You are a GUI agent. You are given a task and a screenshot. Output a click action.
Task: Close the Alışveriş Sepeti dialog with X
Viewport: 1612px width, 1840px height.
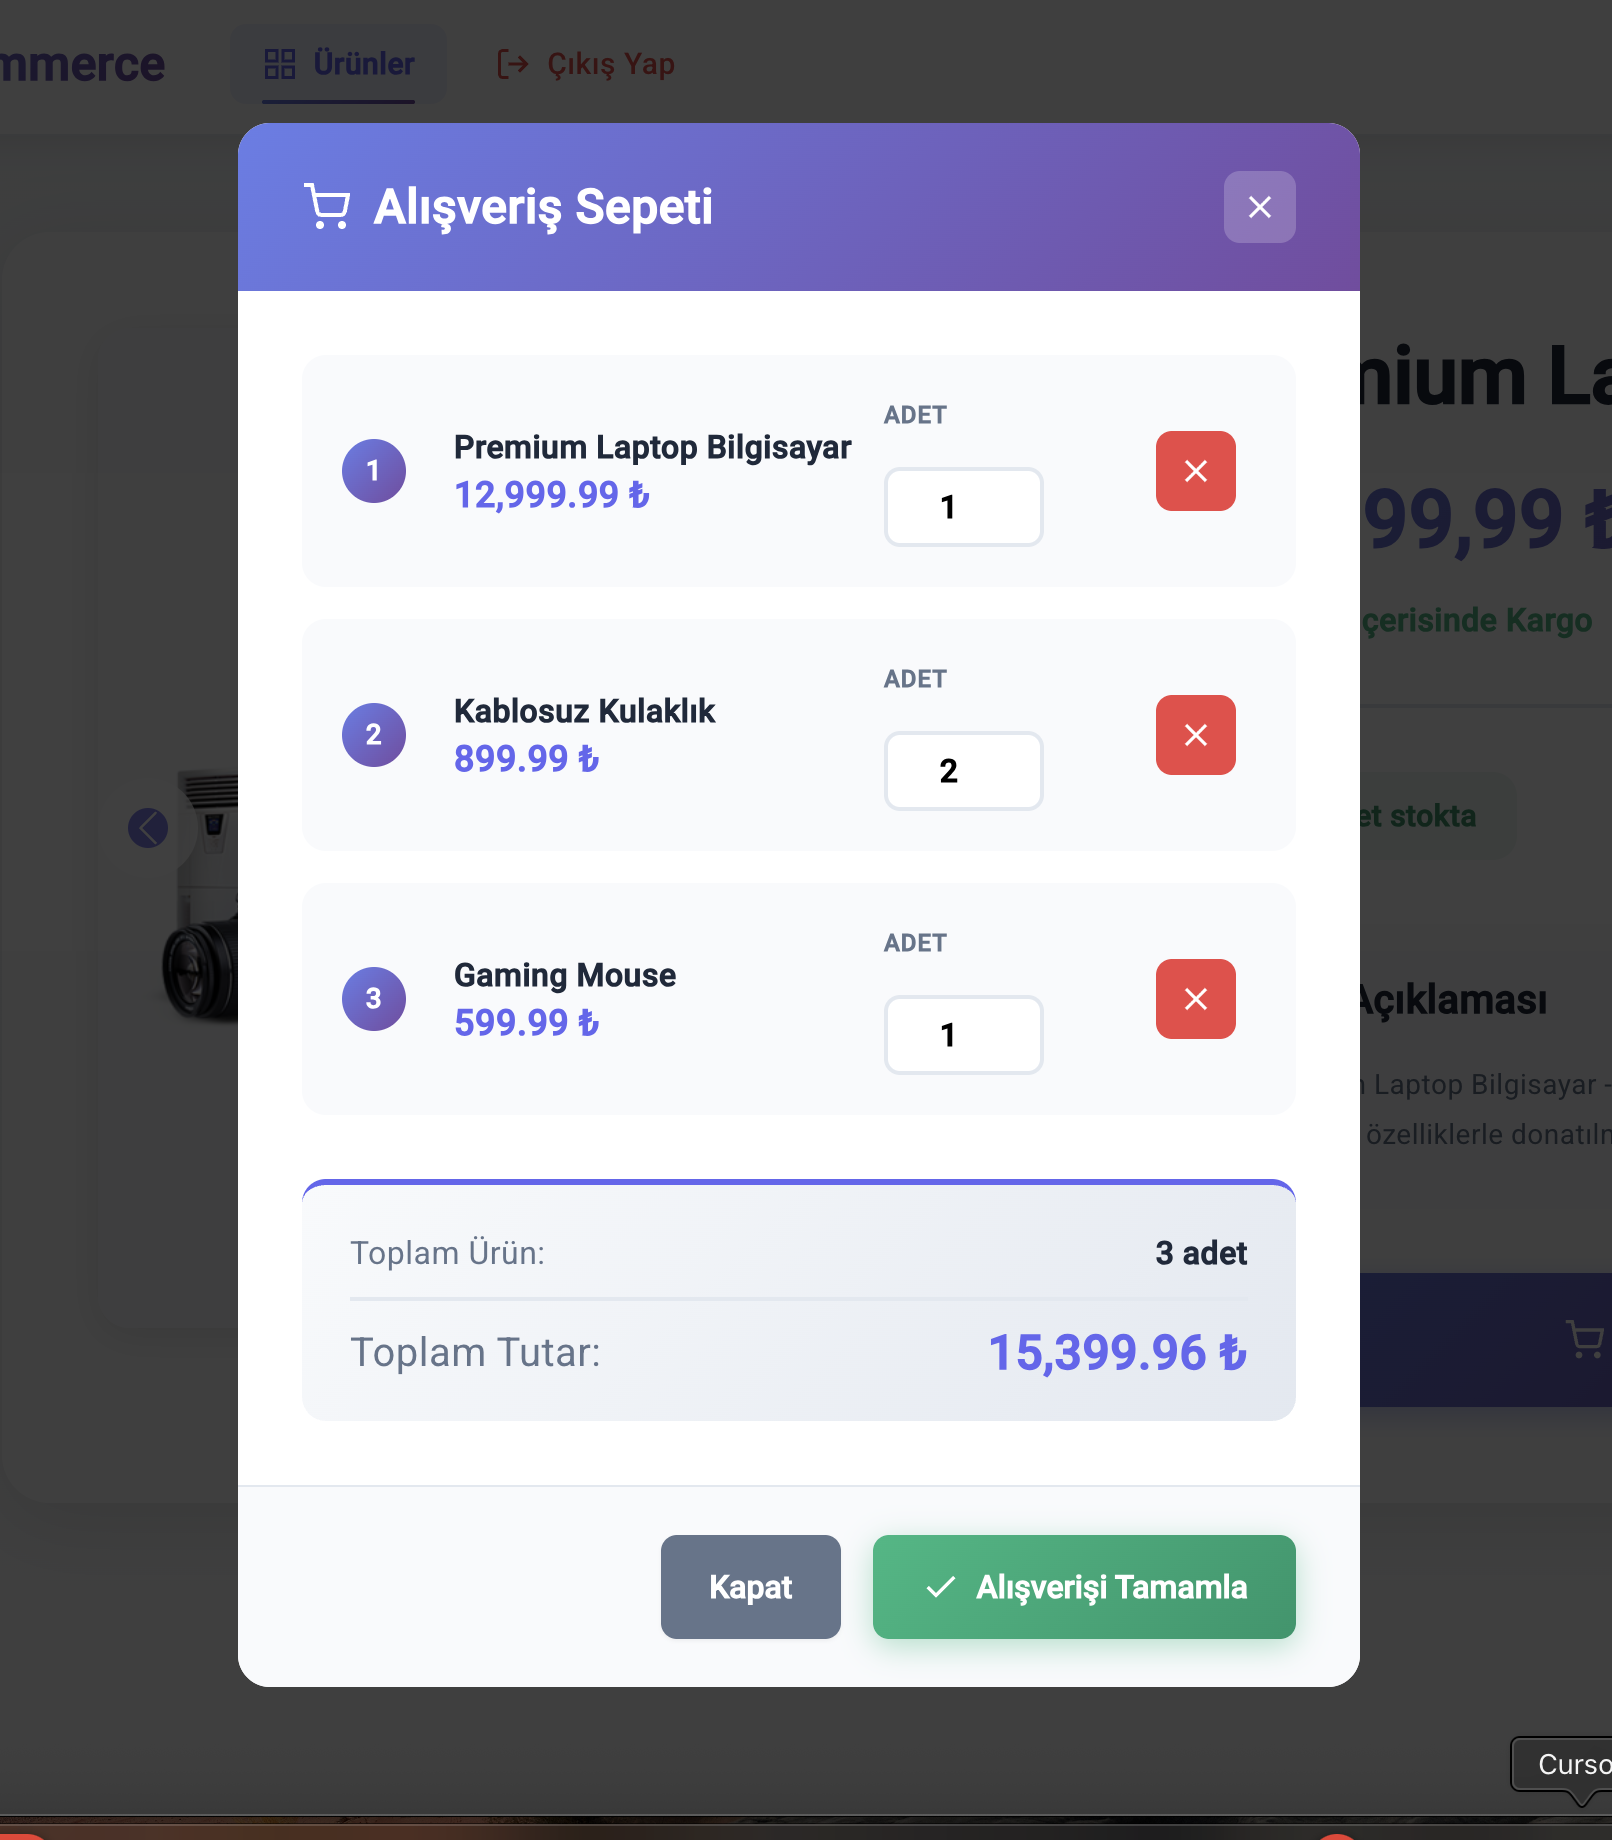pos(1259,207)
